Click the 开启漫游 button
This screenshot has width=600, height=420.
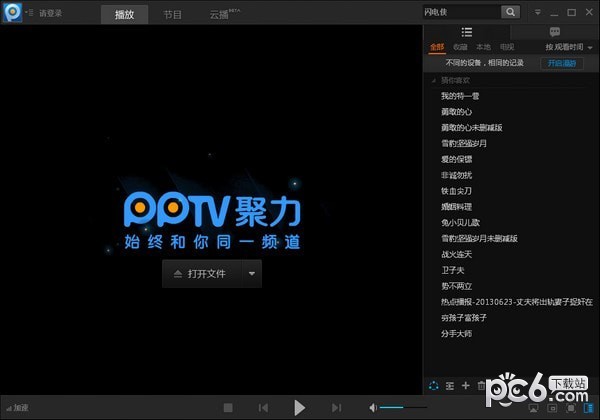[562, 63]
